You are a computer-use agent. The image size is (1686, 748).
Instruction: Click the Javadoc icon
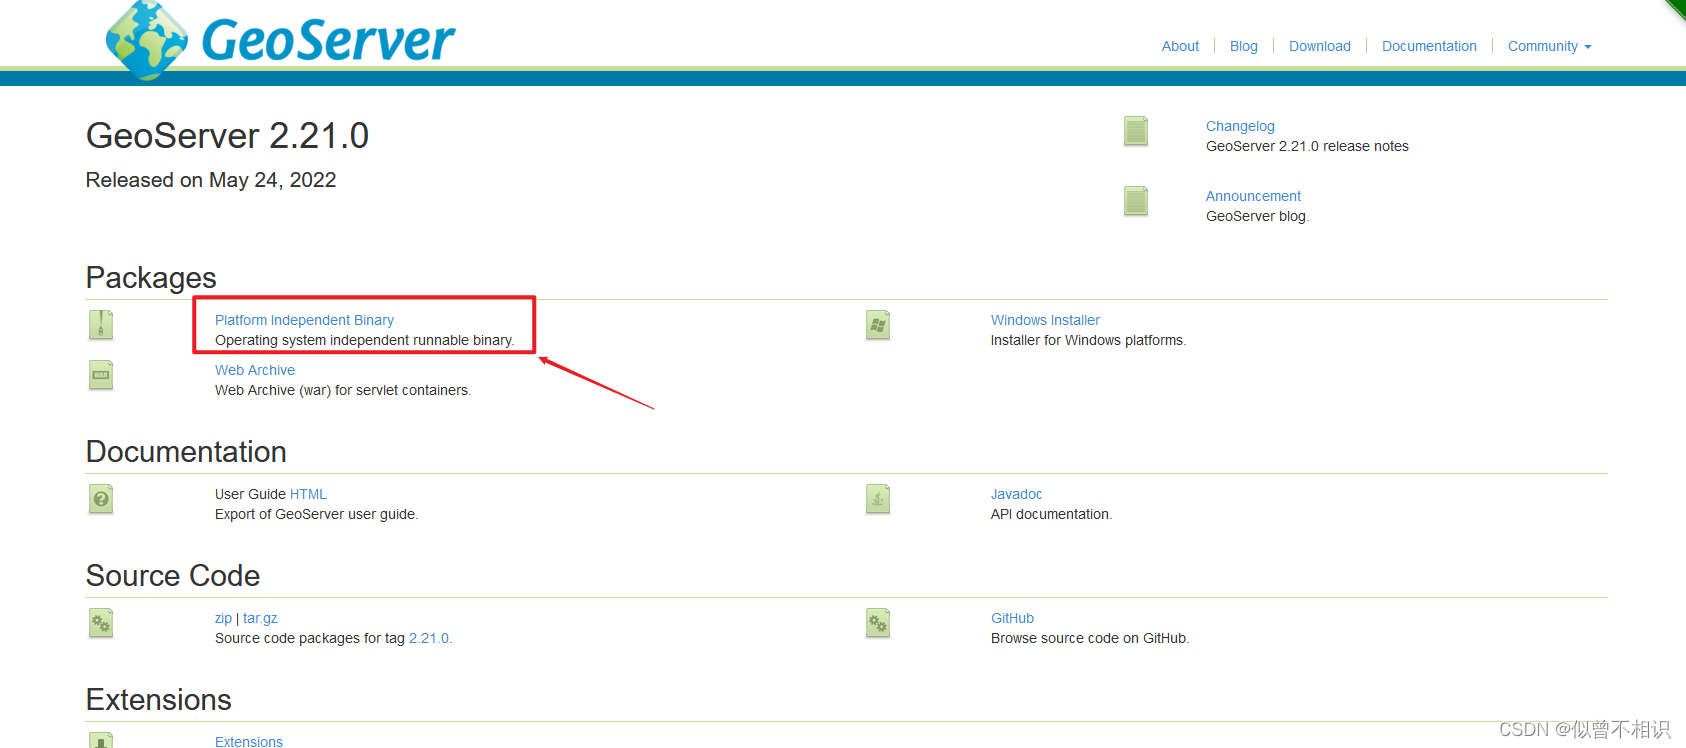(878, 499)
